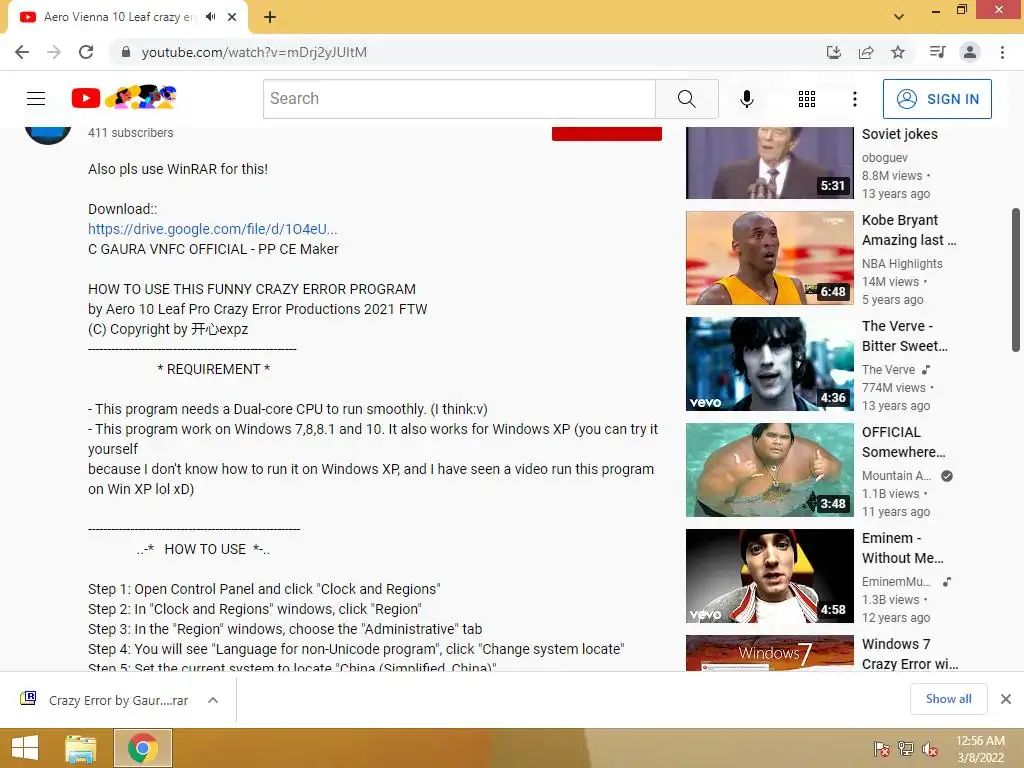The height and width of the screenshot is (768, 1024).
Task: Search with your voice microphone
Action: click(746, 99)
